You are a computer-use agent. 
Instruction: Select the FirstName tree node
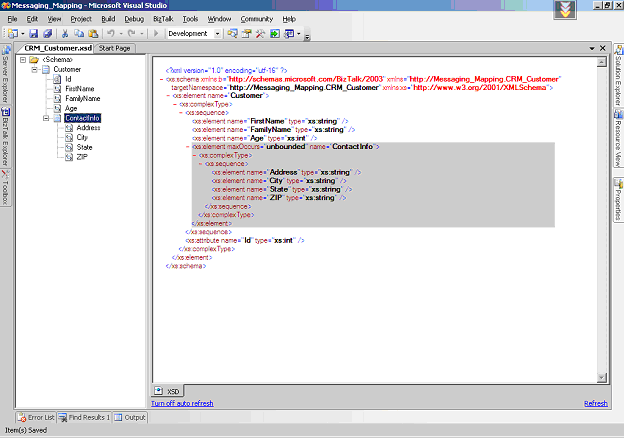(80, 89)
